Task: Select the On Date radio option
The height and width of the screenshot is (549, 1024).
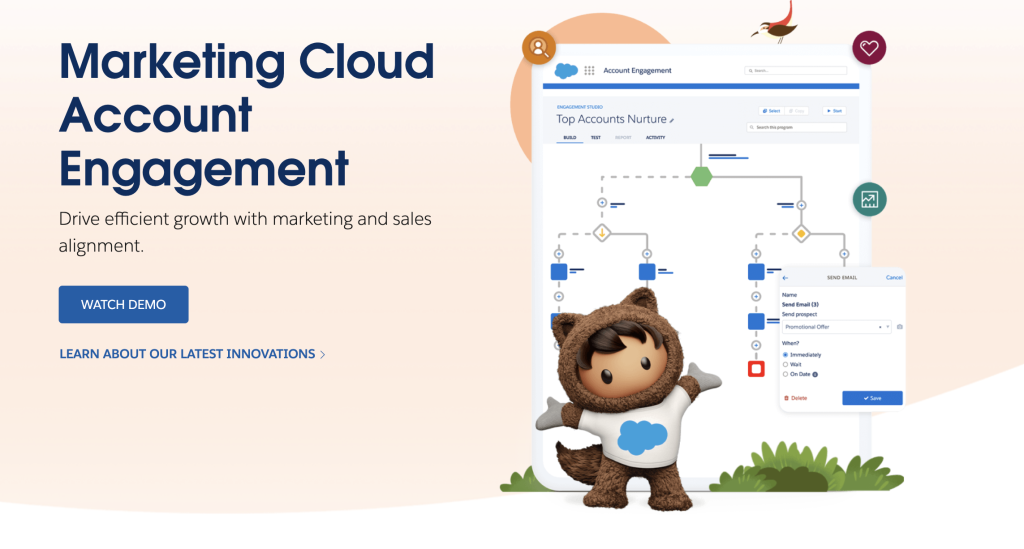Action: coord(786,375)
